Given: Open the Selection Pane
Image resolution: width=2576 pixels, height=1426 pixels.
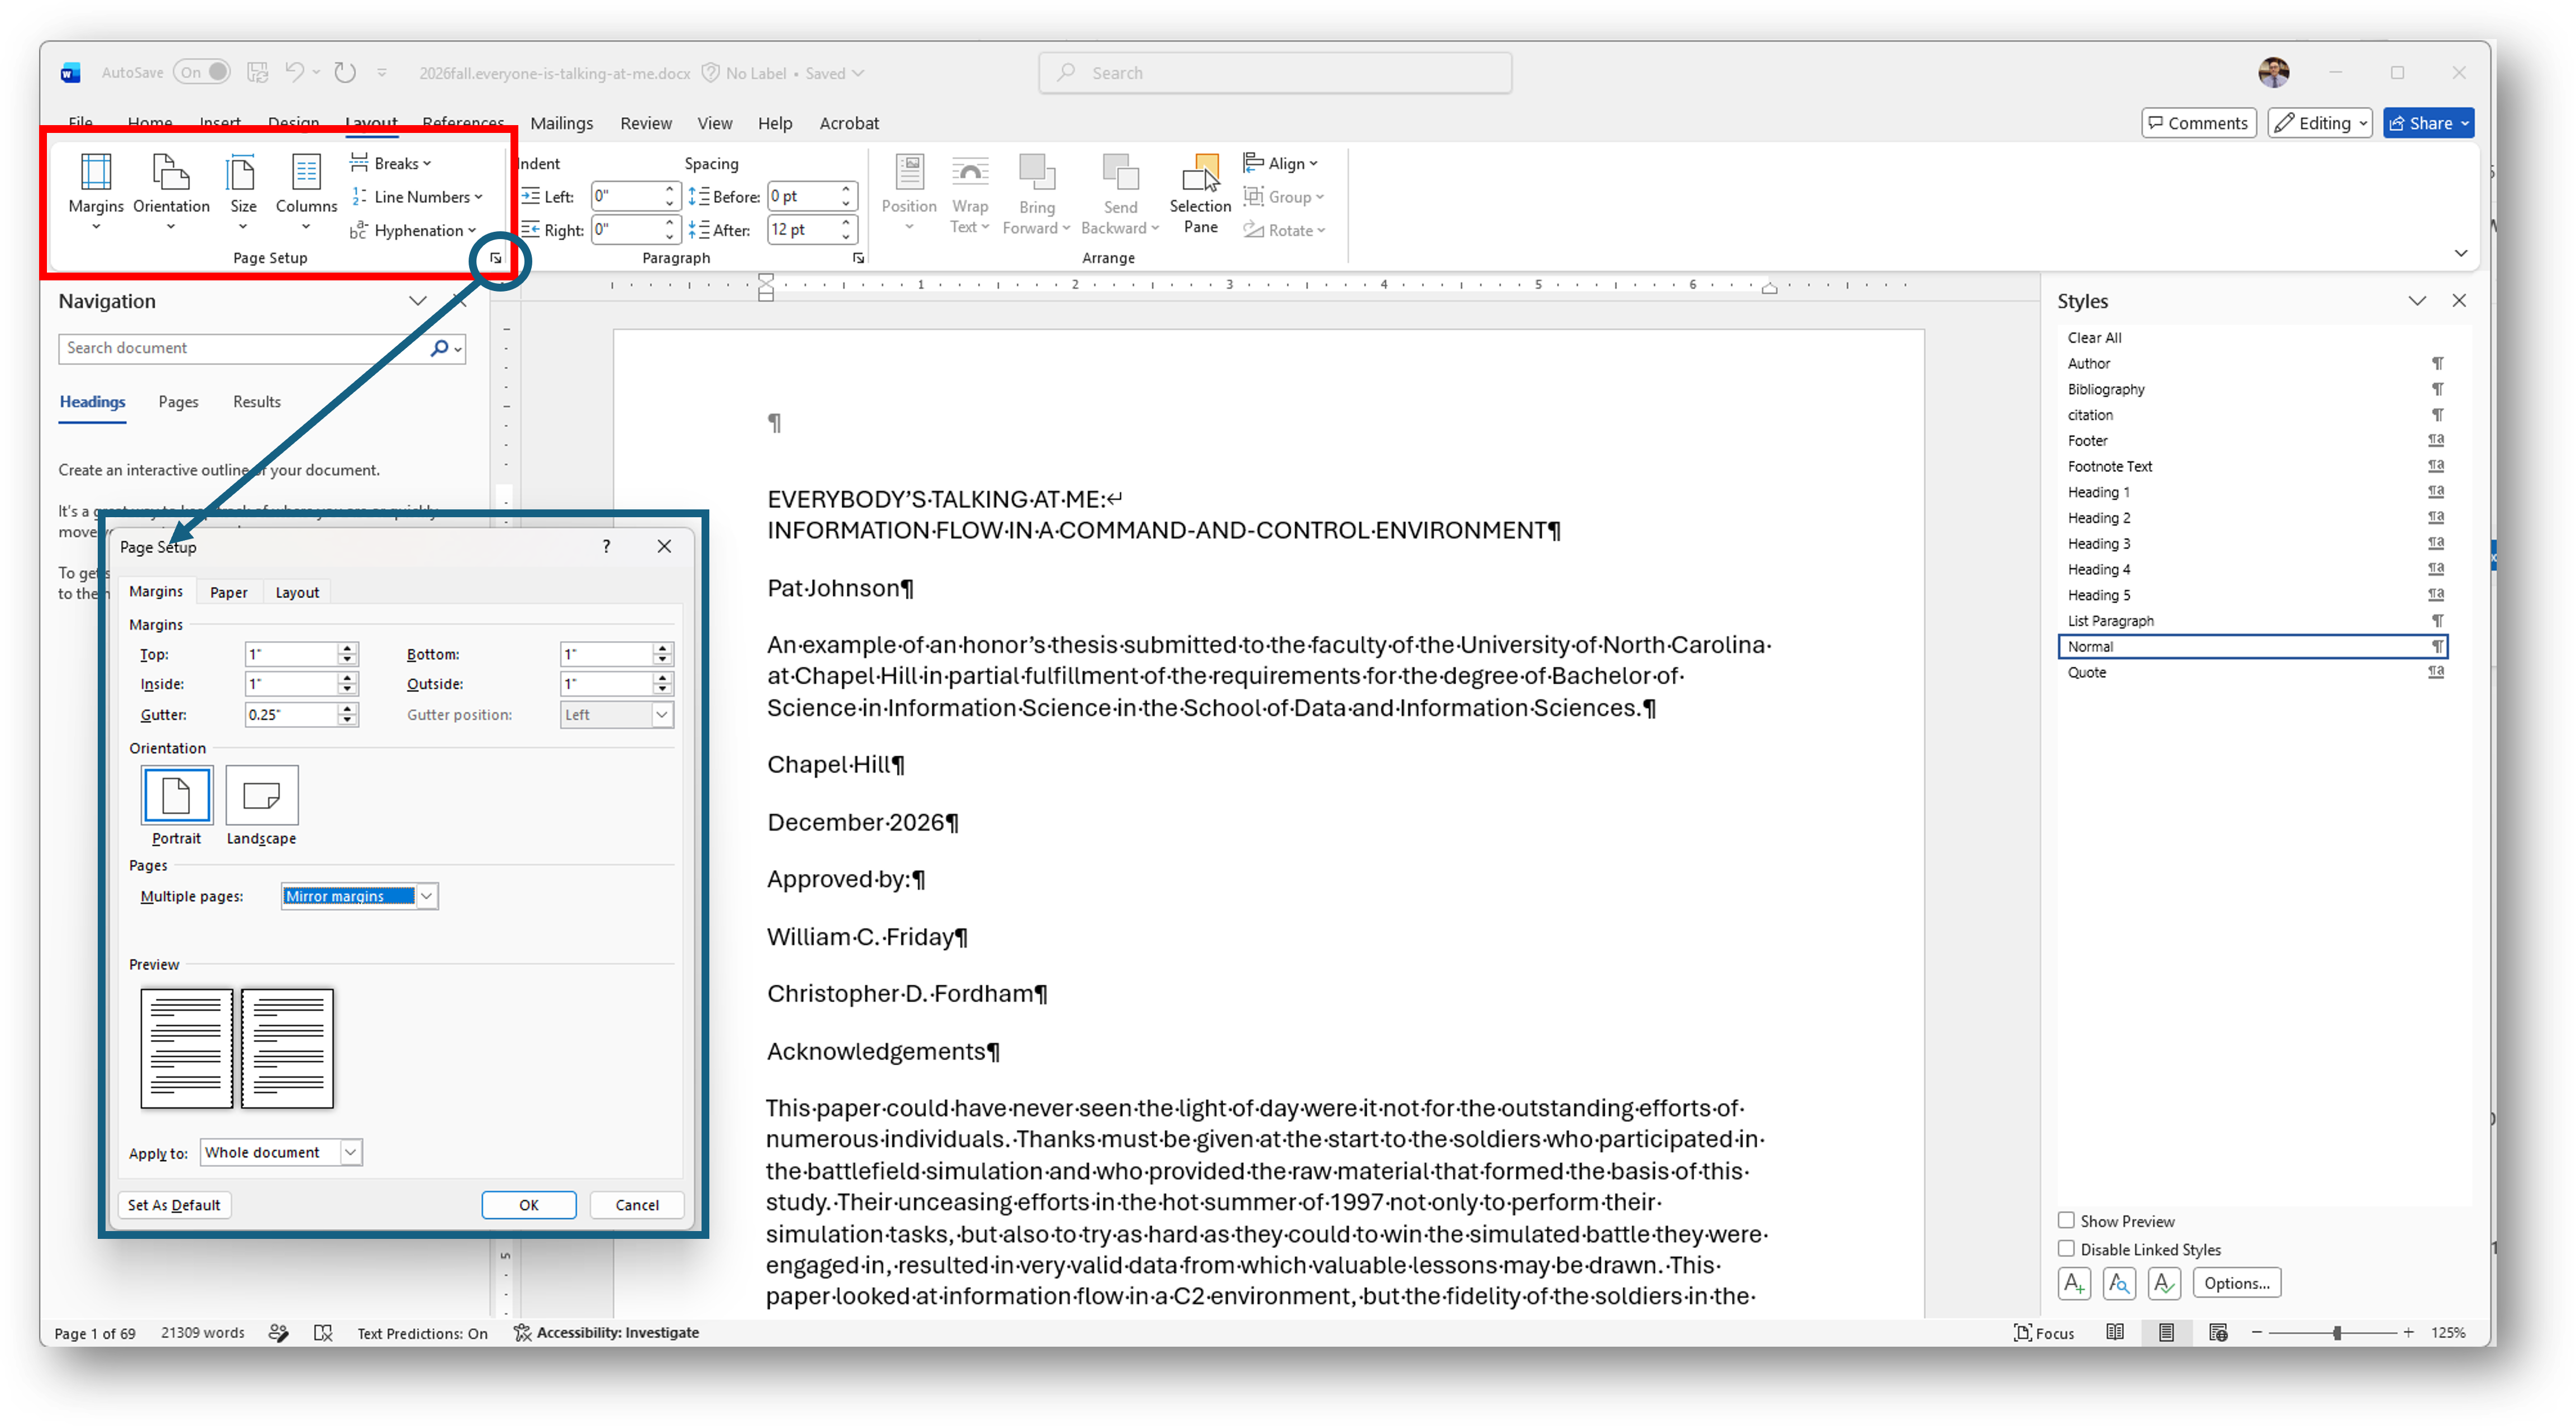Looking at the screenshot, I should tap(1200, 194).
